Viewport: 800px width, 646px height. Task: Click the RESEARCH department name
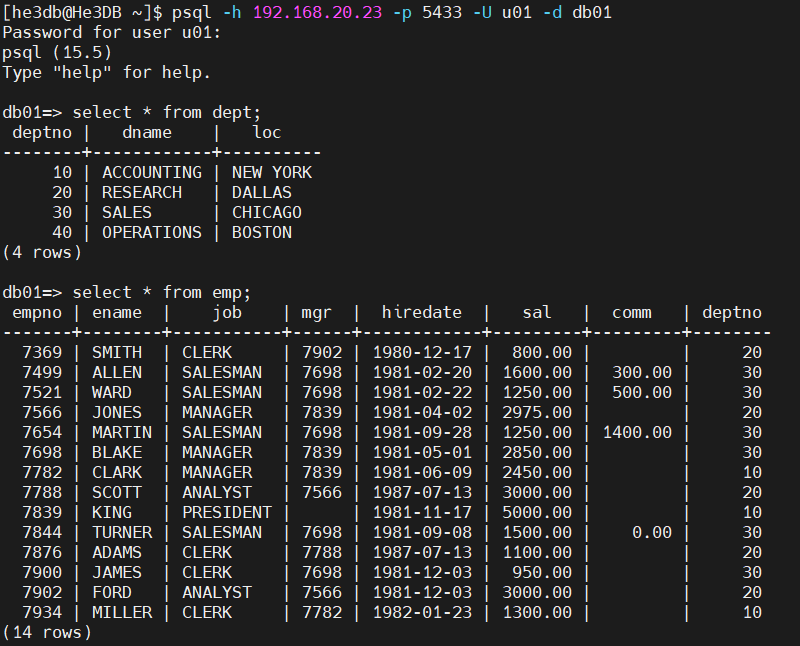[x=142, y=192]
